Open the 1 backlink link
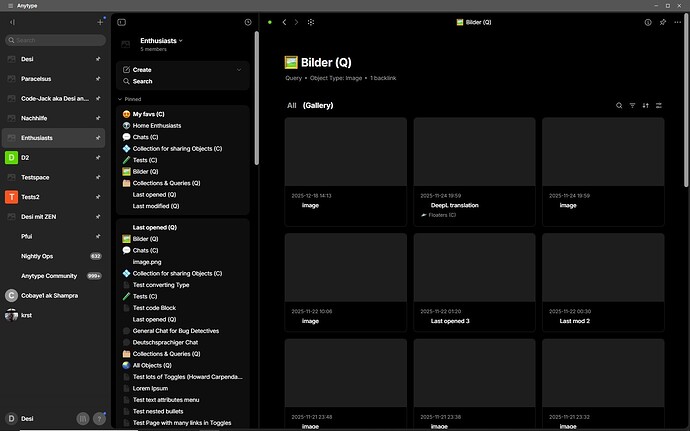This screenshot has height=431, width=690. pyautogui.click(x=383, y=78)
